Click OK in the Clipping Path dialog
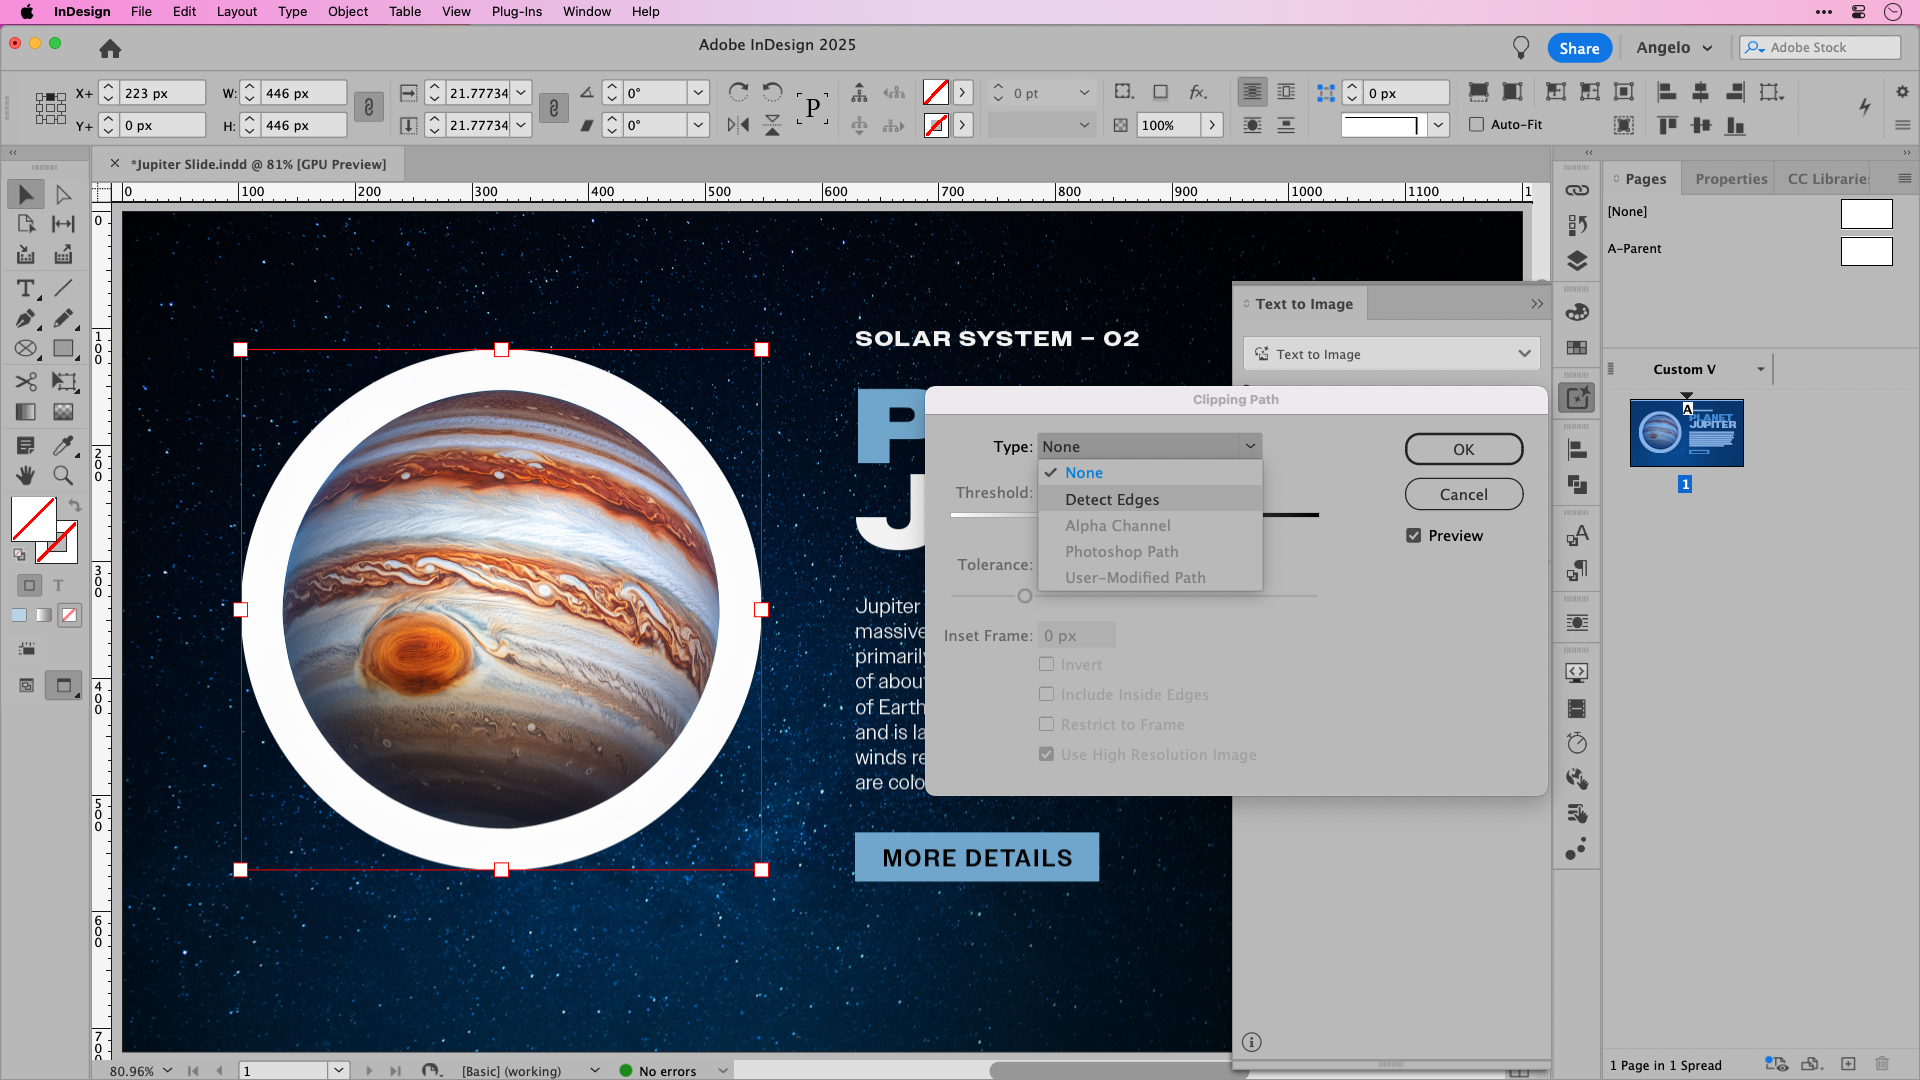1920x1080 pixels. coord(1463,449)
